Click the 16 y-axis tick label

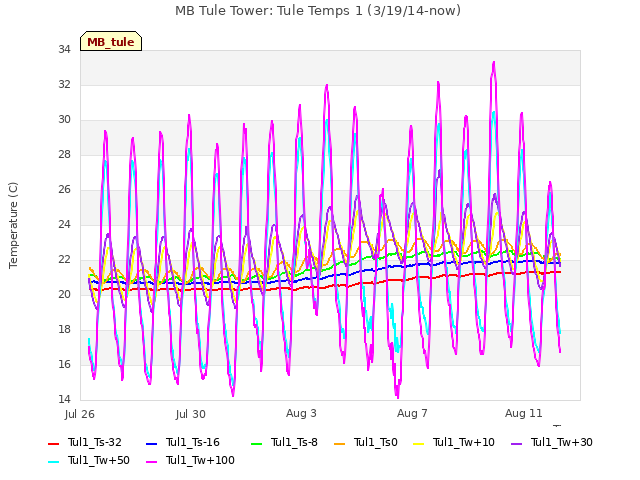[64, 364]
